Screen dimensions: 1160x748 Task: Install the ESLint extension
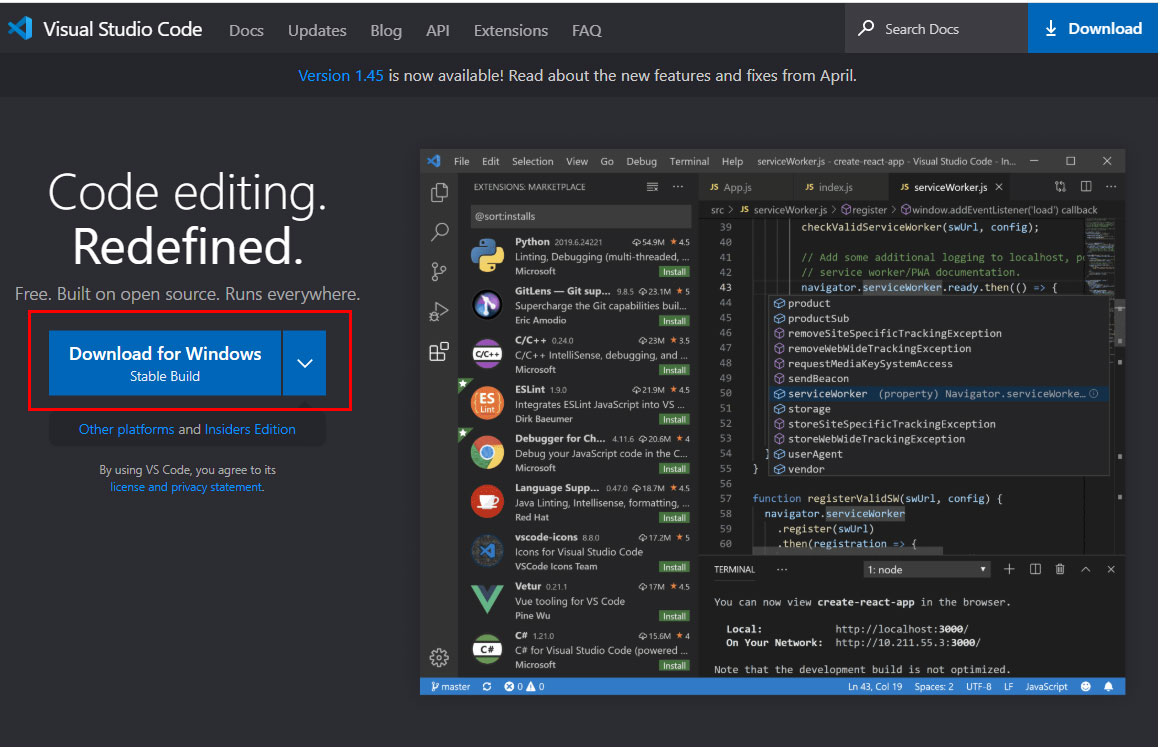674,420
